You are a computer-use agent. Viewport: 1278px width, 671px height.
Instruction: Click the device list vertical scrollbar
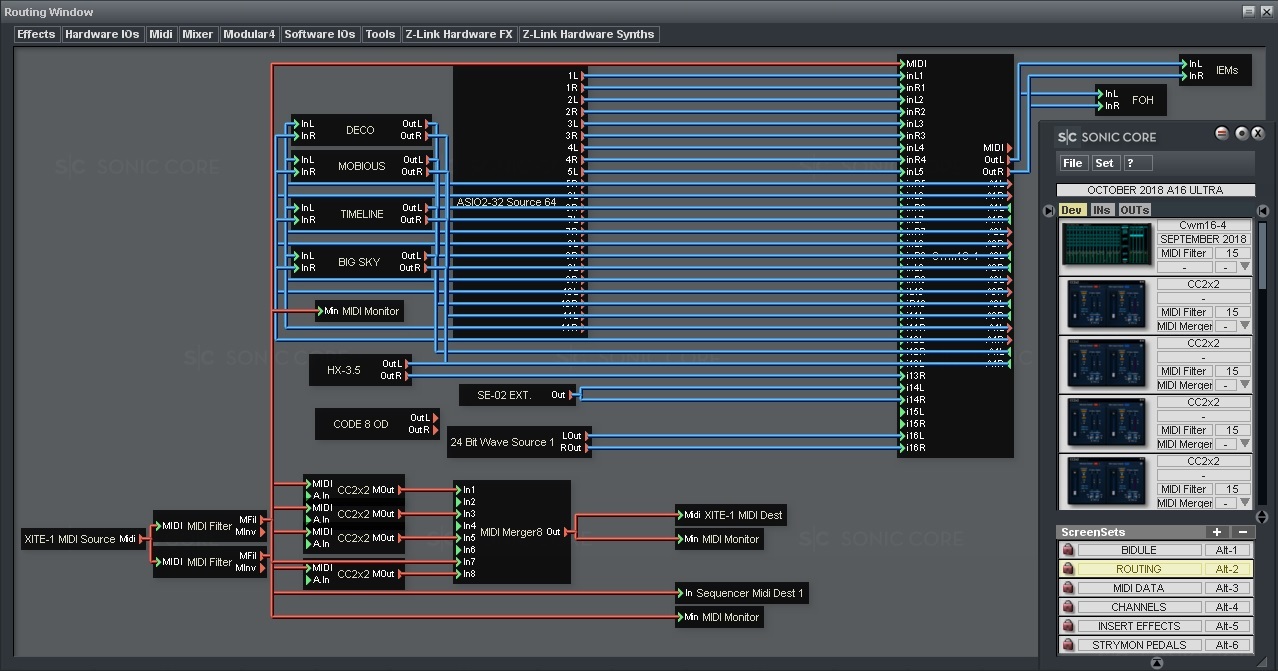click(1262, 300)
